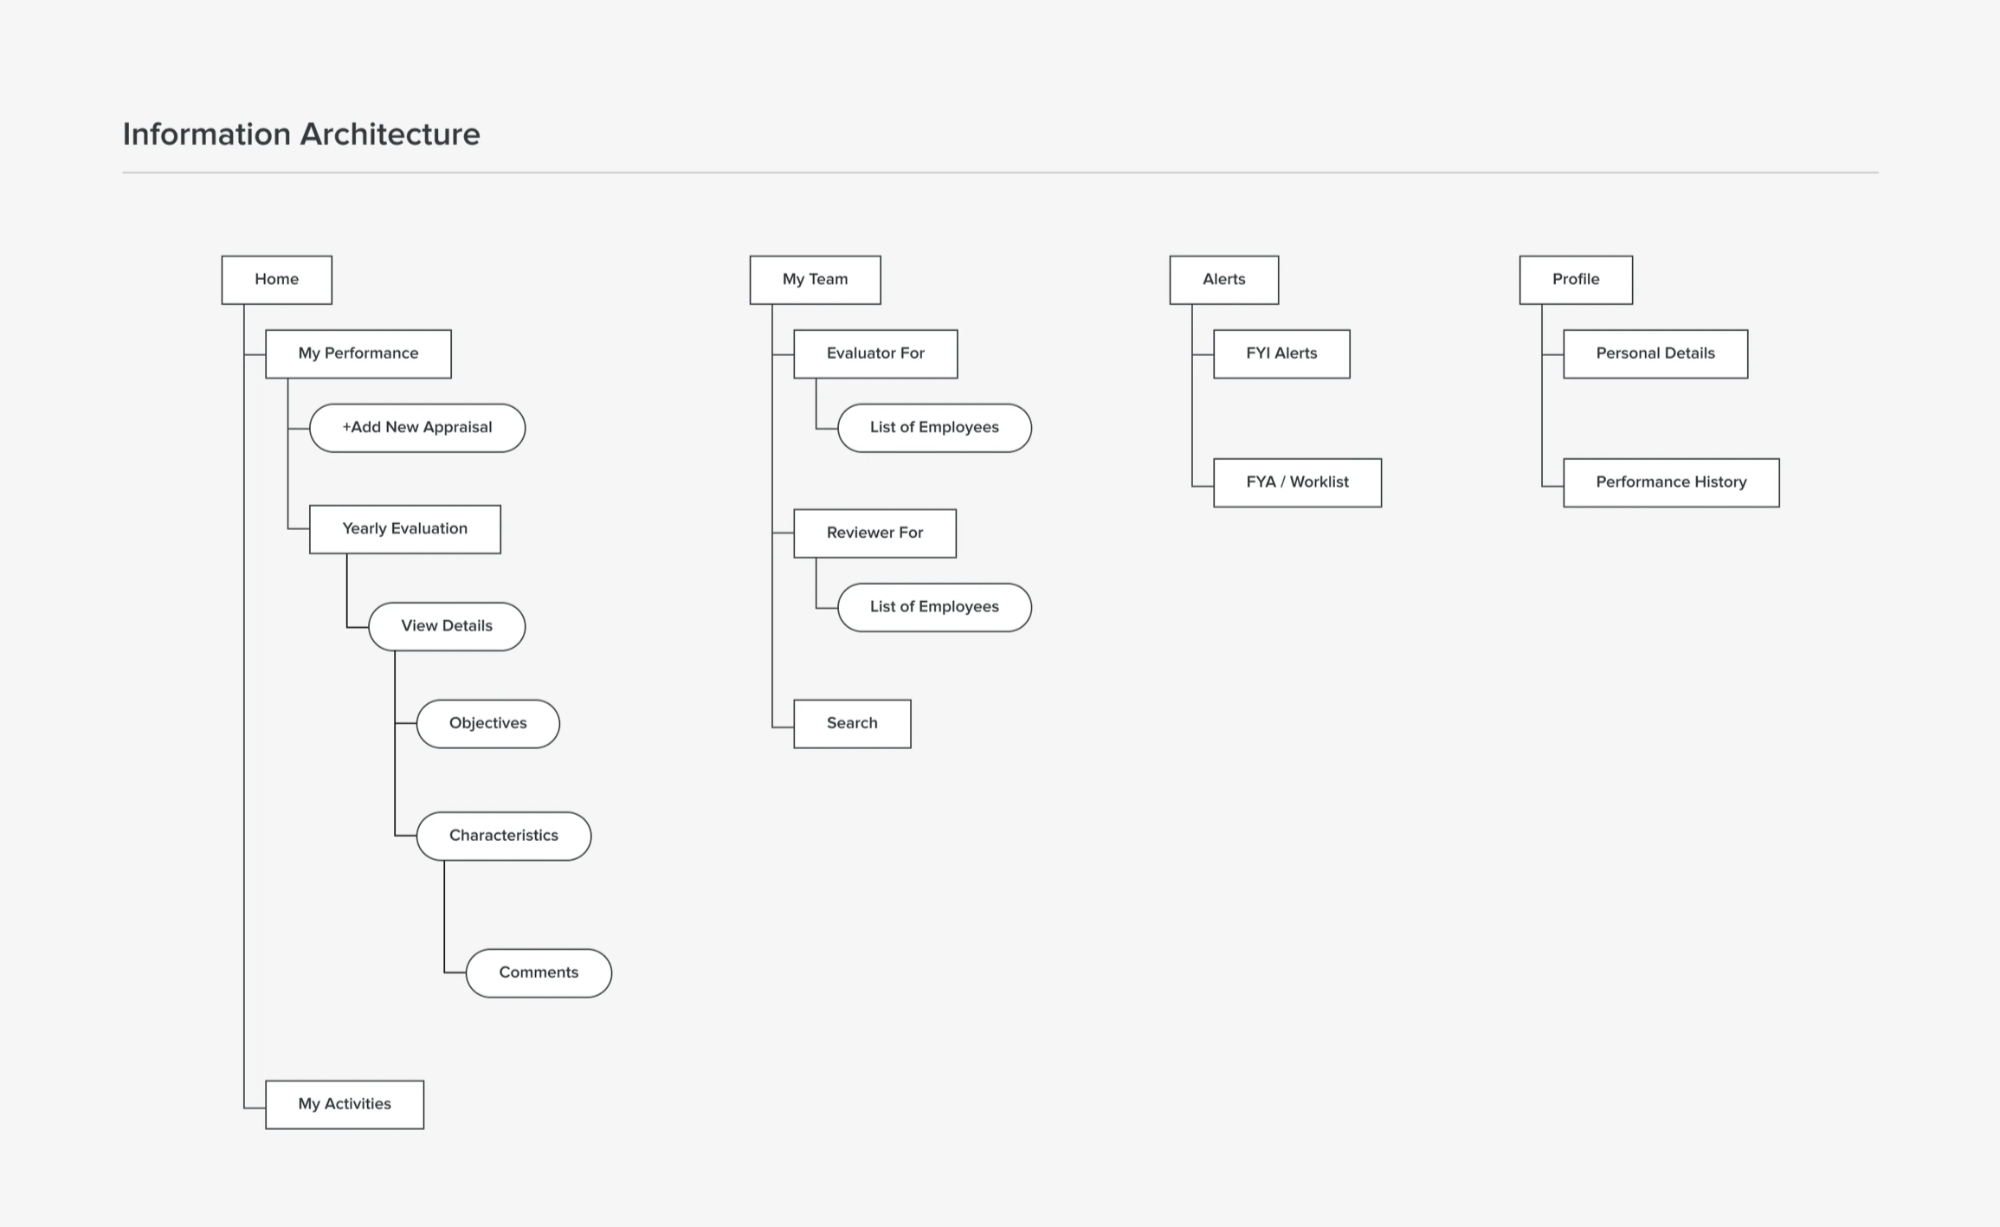Screen dimensions: 2000x1227
Task: Click the +Add New Appraisal pill
Action: pyautogui.click(x=417, y=428)
